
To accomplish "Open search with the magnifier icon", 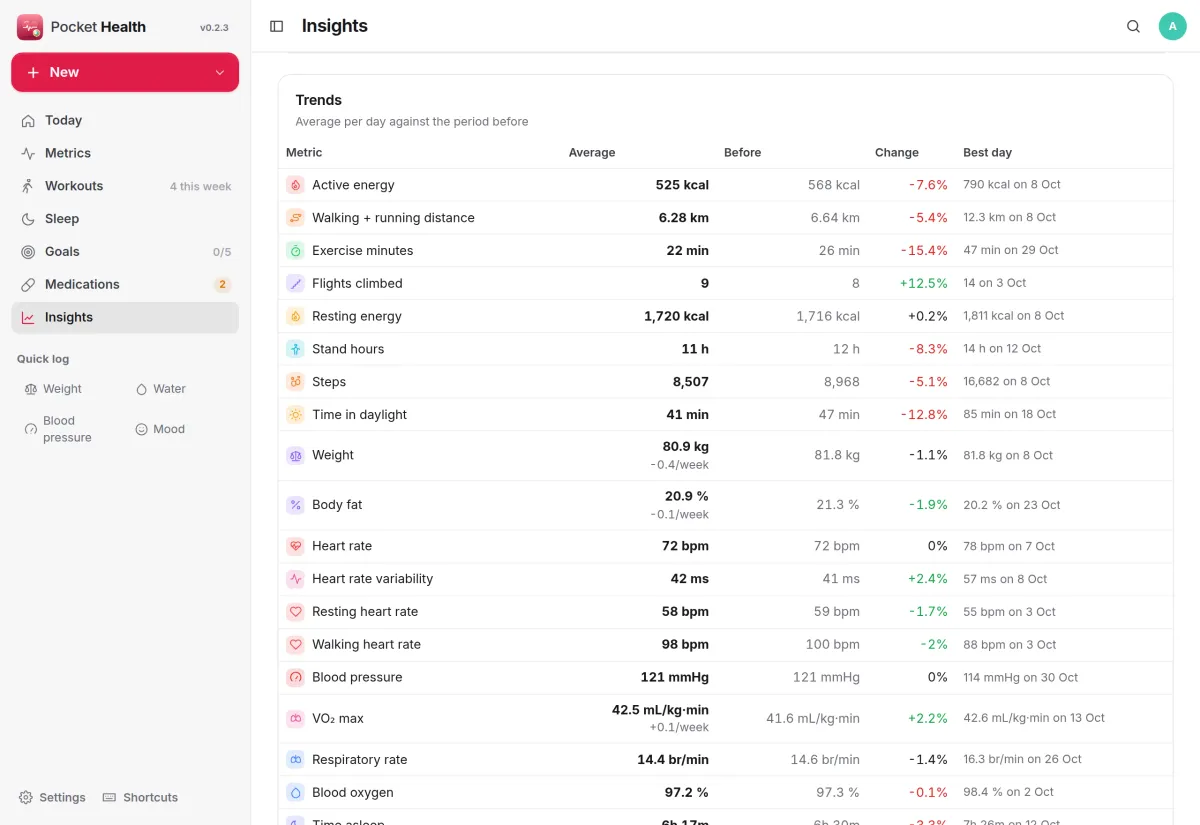I will coord(1133,26).
